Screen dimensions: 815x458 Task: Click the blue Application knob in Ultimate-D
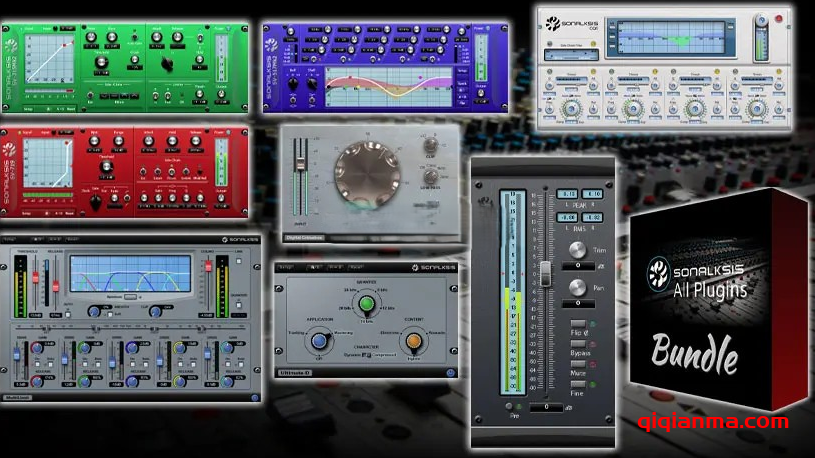[320, 341]
